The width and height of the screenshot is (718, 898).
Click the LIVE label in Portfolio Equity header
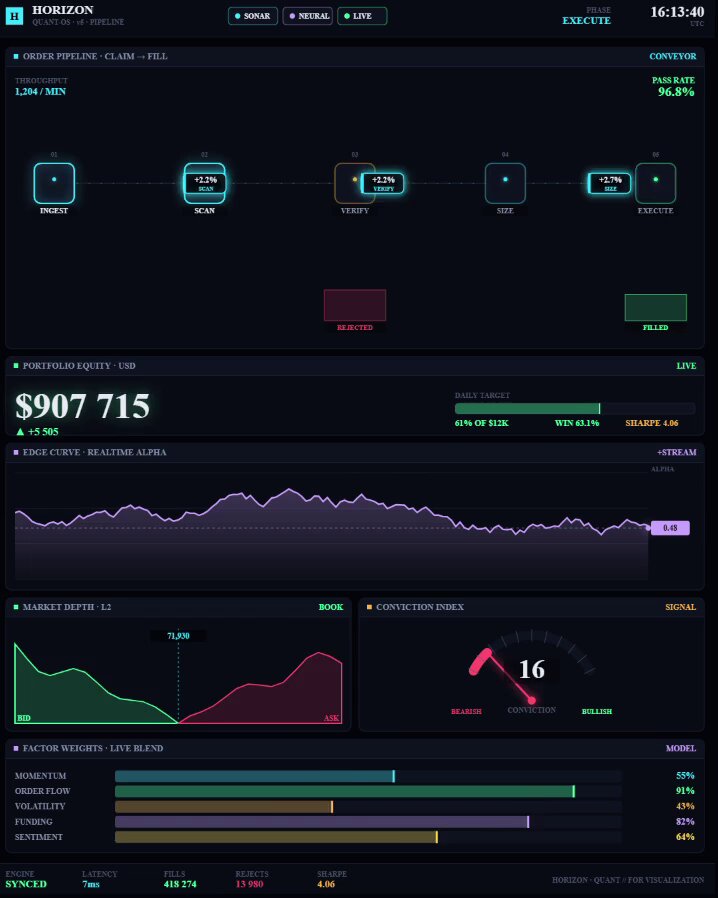coord(686,365)
